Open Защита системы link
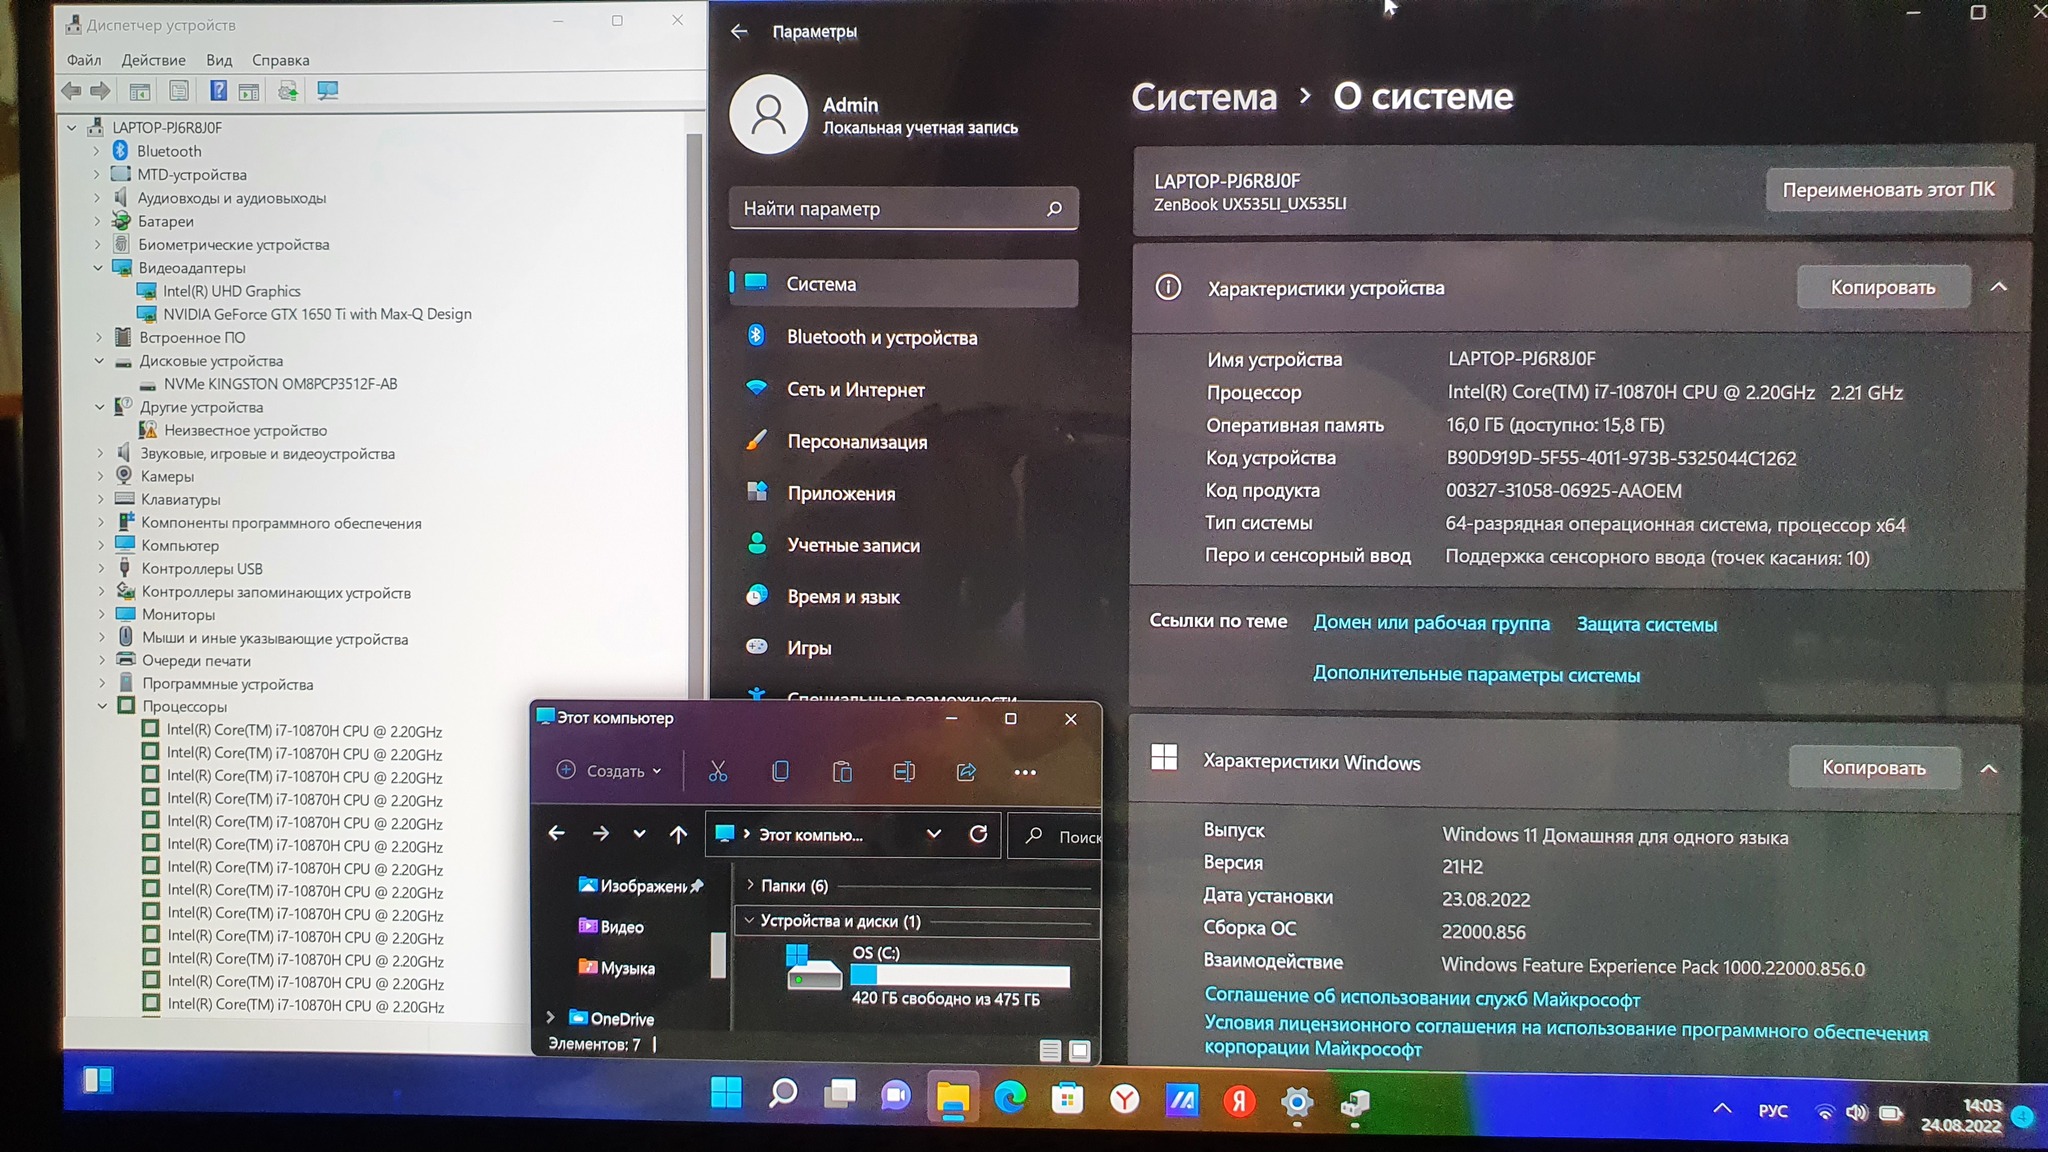Image resolution: width=2048 pixels, height=1152 pixels. [1646, 624]
